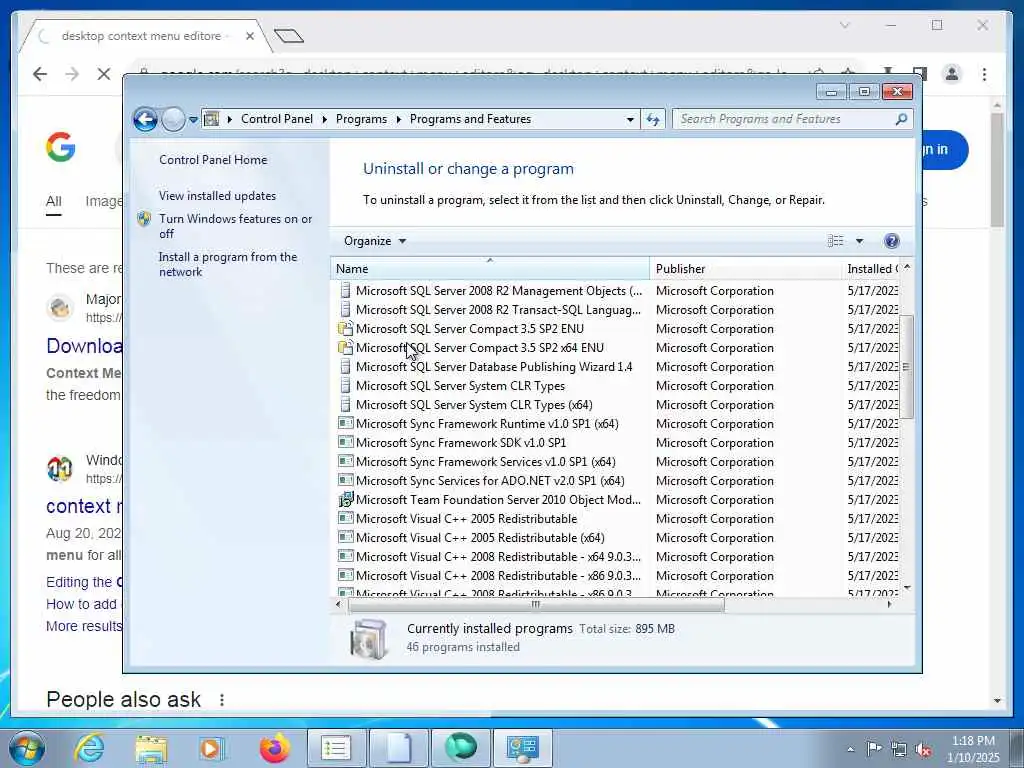The image size is (1024, 768).
Task: Go back in the browser window
Action: (x=40, y=74)
